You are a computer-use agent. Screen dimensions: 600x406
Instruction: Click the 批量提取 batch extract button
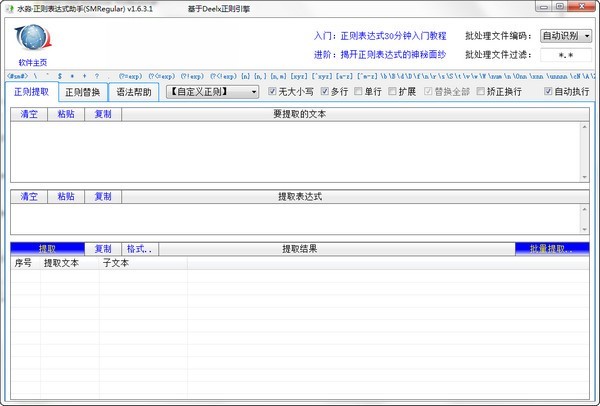coord(552,248)
